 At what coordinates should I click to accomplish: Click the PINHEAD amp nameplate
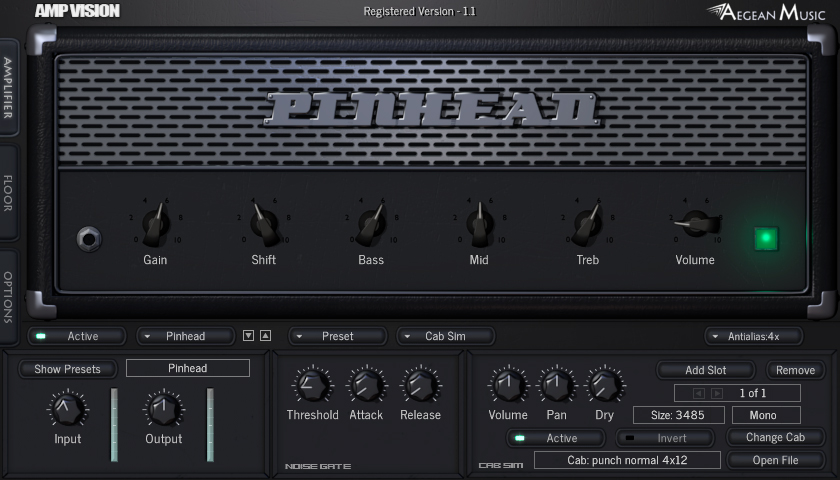(432, 109)
